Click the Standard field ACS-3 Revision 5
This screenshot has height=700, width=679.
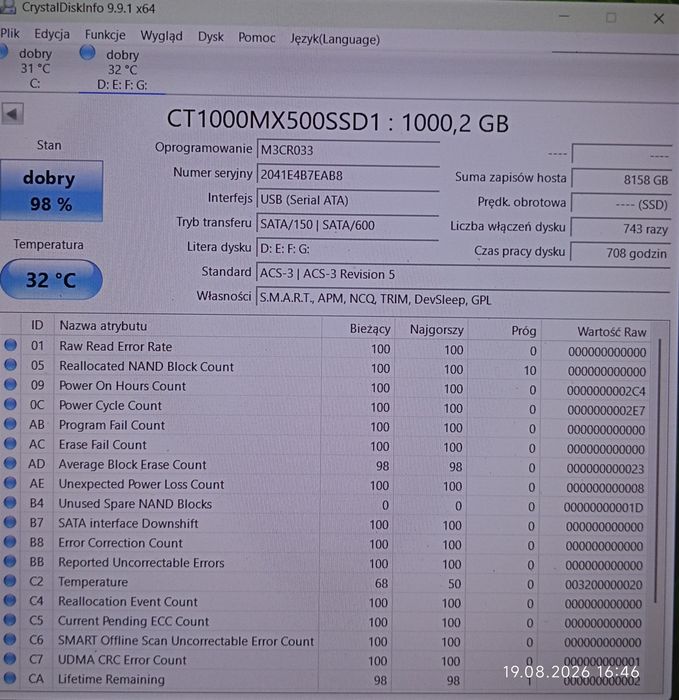(x=463, y=274)
